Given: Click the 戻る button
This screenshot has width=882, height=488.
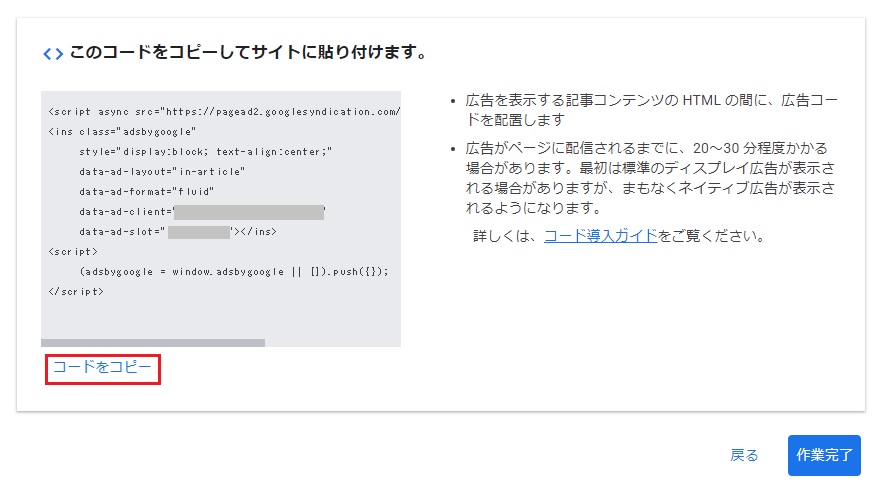Looking at the screenshot, I should coord(744,455).
